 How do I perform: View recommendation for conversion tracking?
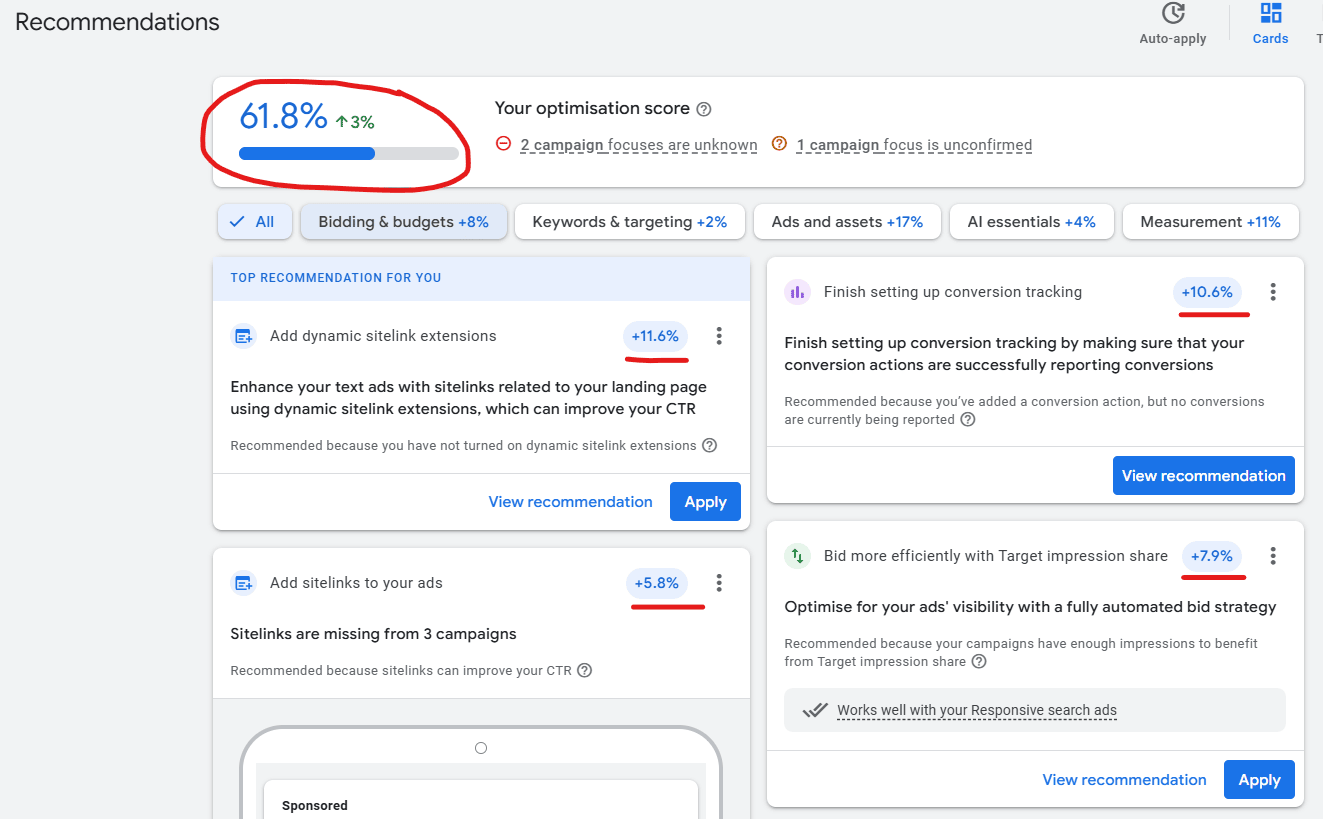pyautogui.click(x=1203, y=476)
